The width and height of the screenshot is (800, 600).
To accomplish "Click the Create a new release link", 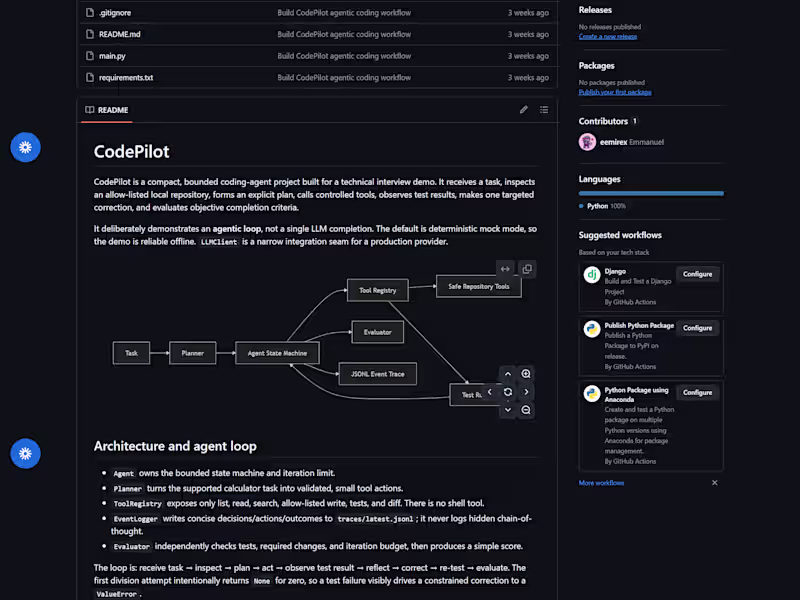I will [x=608, y=37].
